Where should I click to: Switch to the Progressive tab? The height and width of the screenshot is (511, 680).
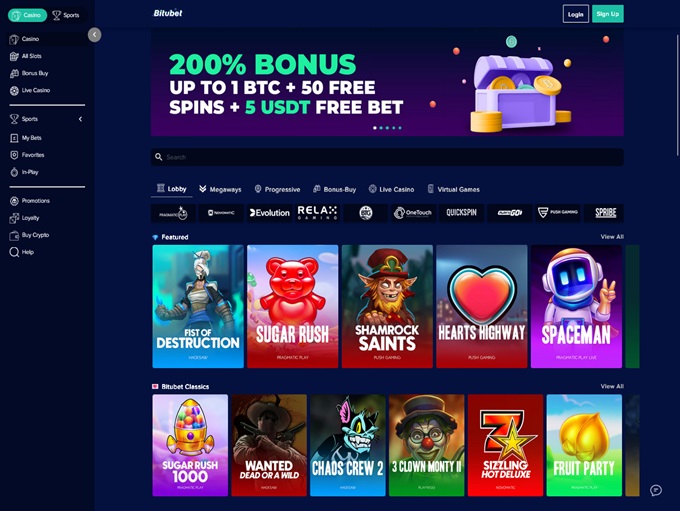278,189
